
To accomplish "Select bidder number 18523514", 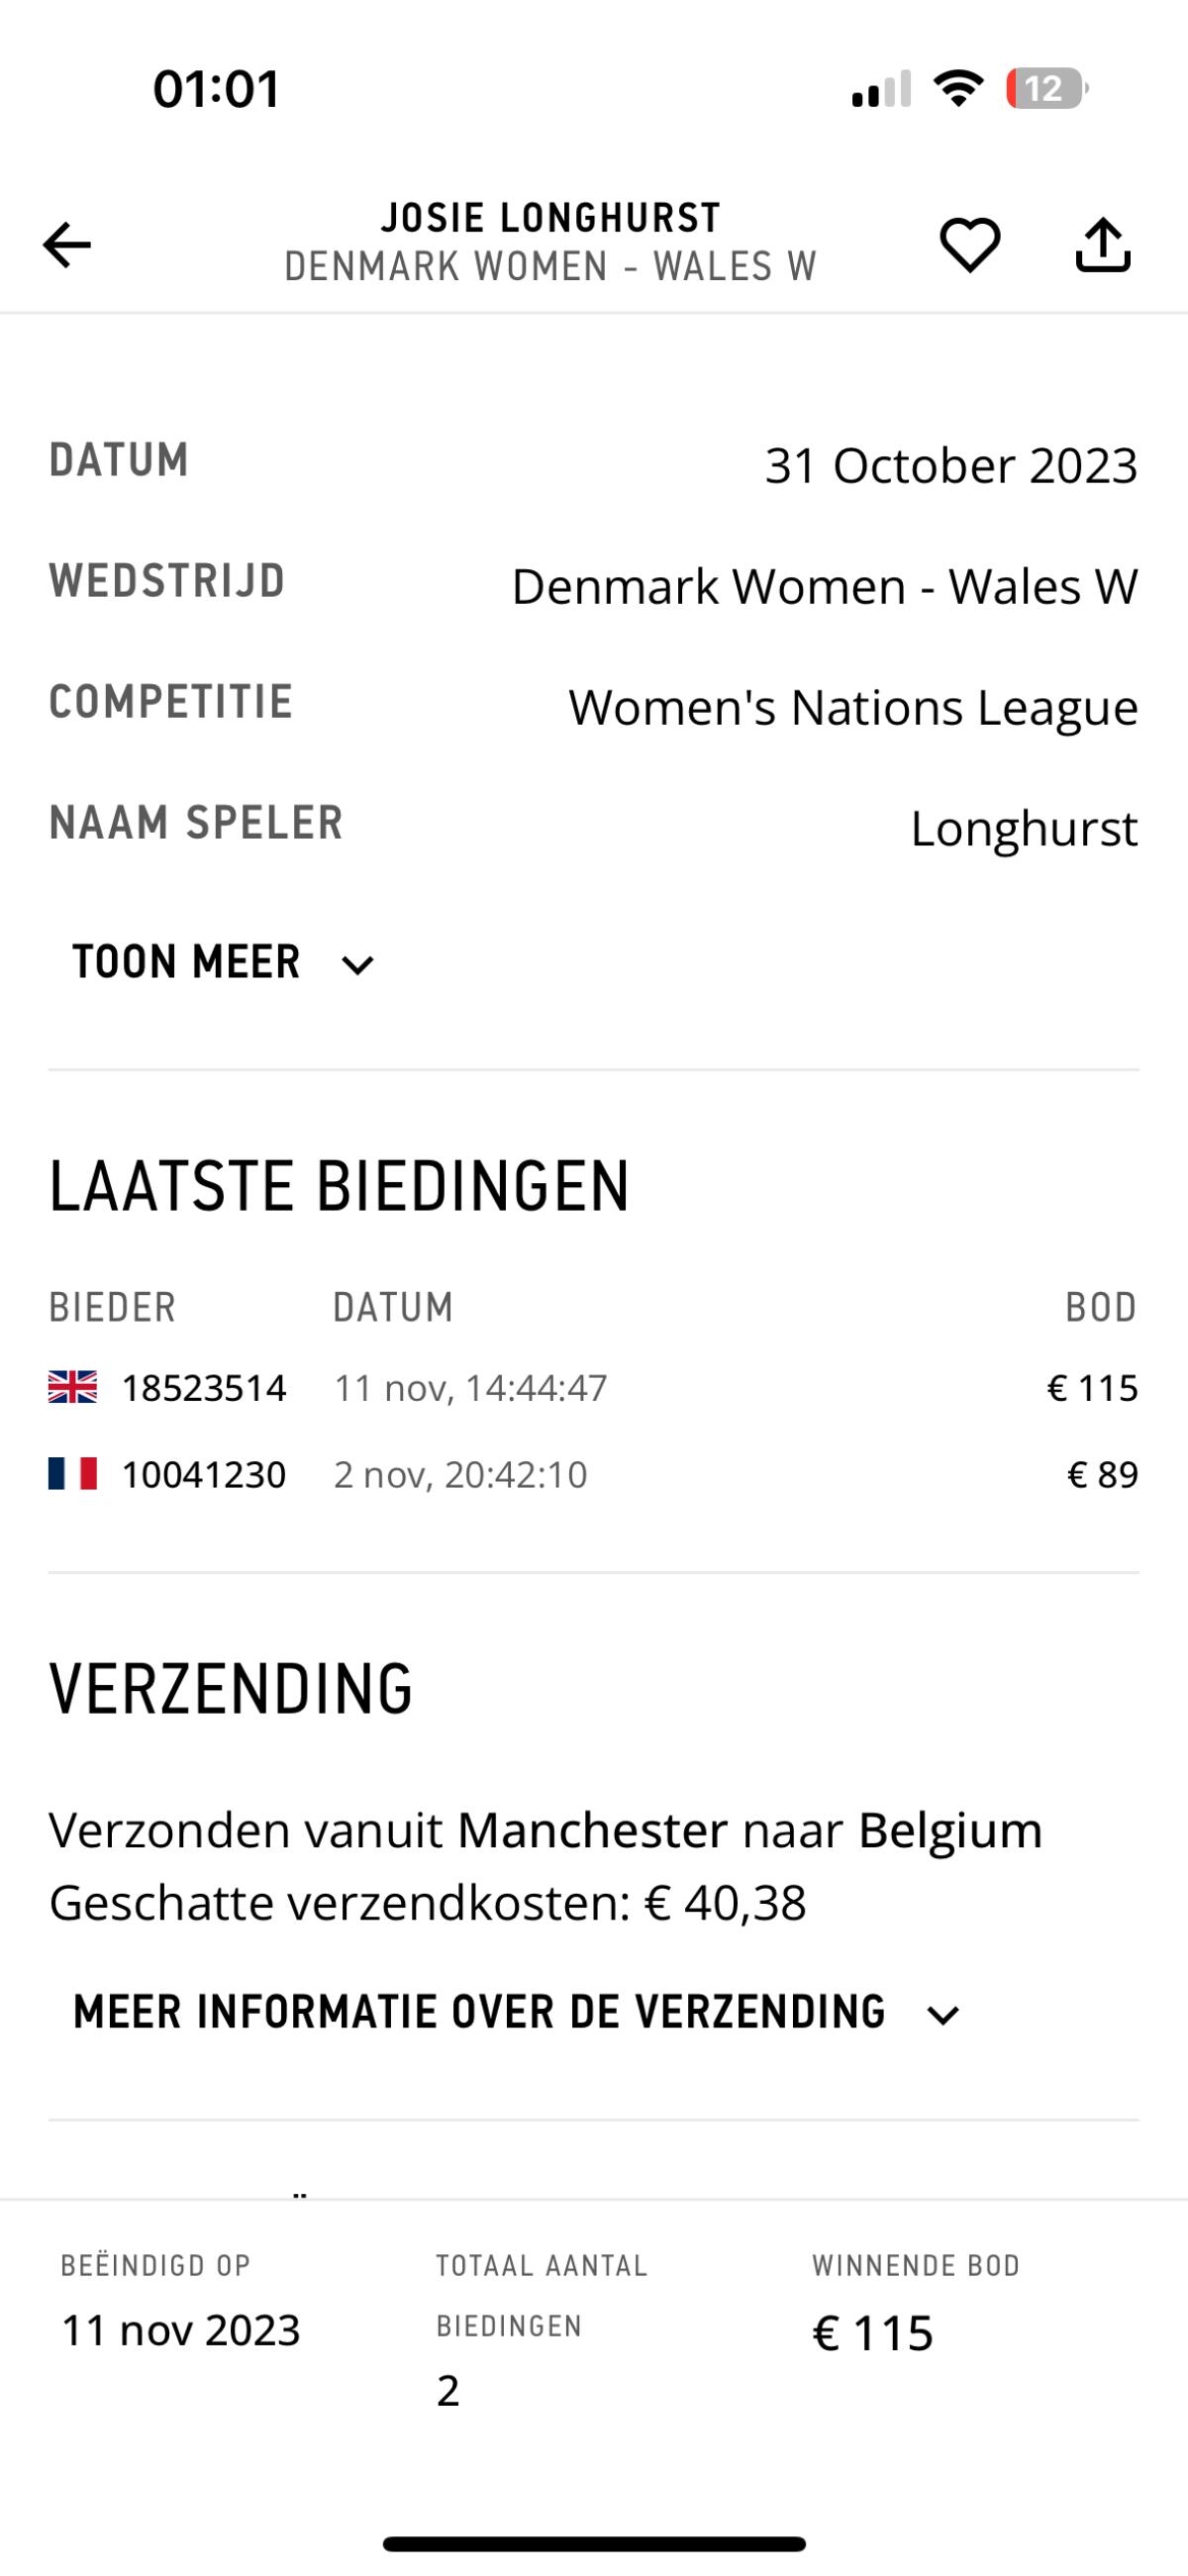I will click(x=204, y=1388).
